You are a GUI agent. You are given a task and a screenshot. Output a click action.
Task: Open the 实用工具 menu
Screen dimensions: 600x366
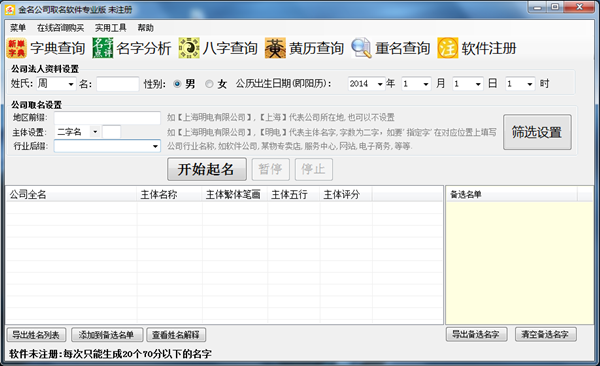coord(110,28)
